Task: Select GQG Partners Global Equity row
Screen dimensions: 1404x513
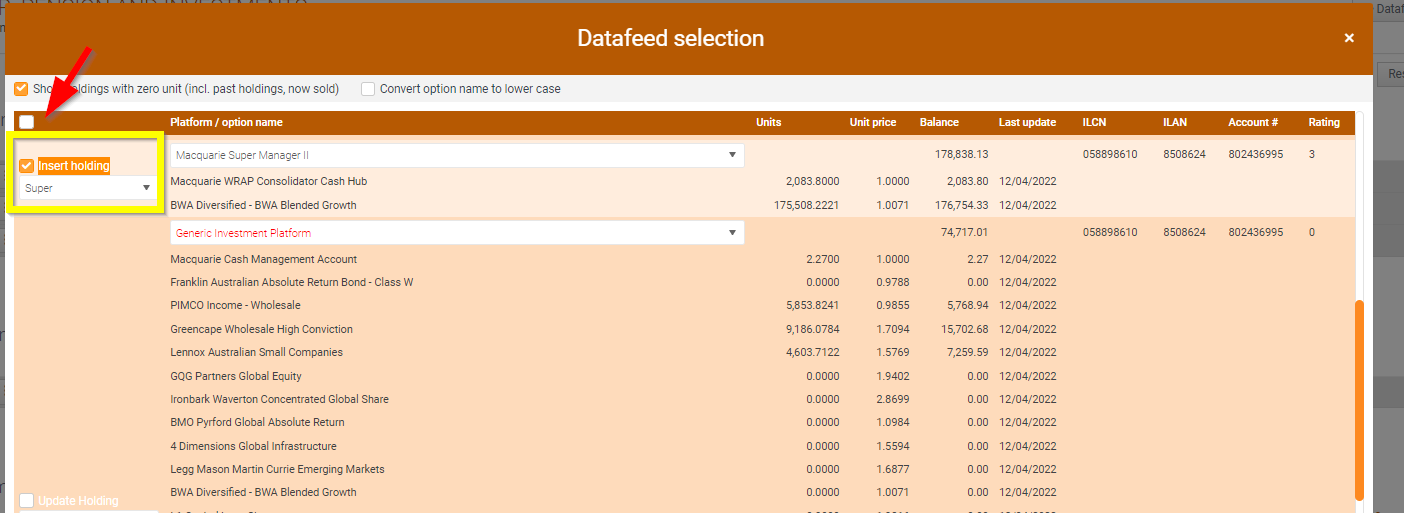Action: tap(762, 376)
